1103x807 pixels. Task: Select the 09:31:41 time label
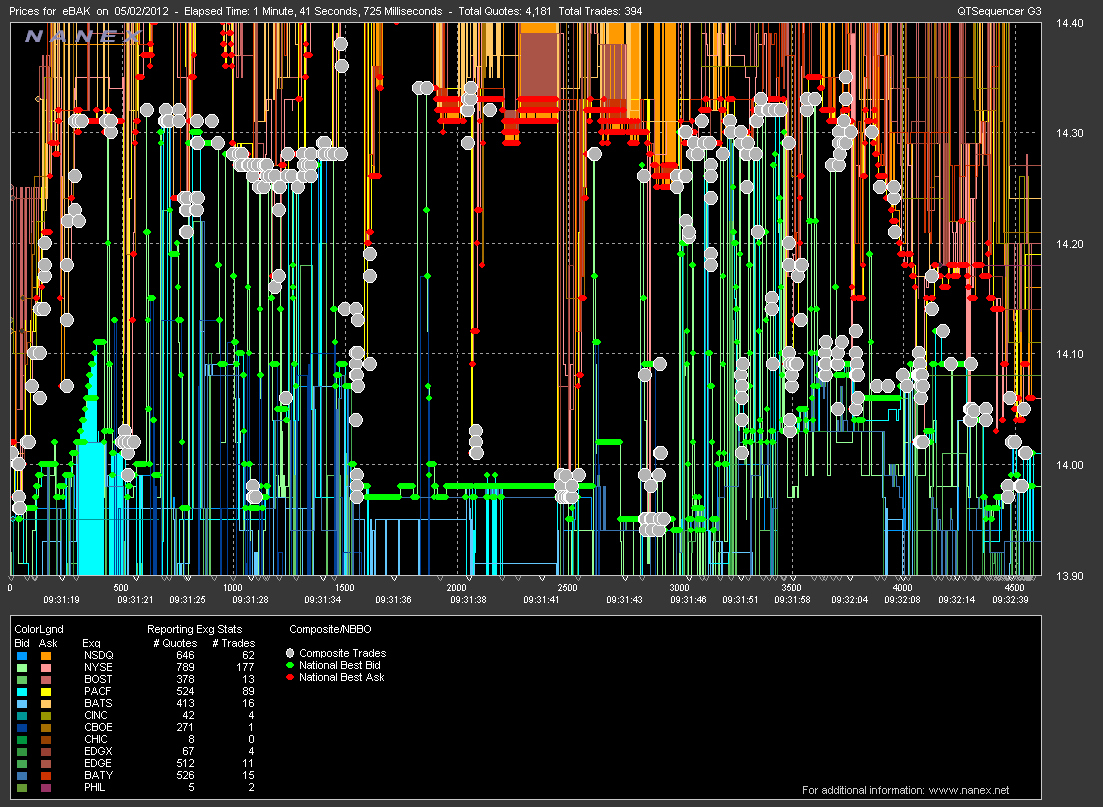pos(541,600)
